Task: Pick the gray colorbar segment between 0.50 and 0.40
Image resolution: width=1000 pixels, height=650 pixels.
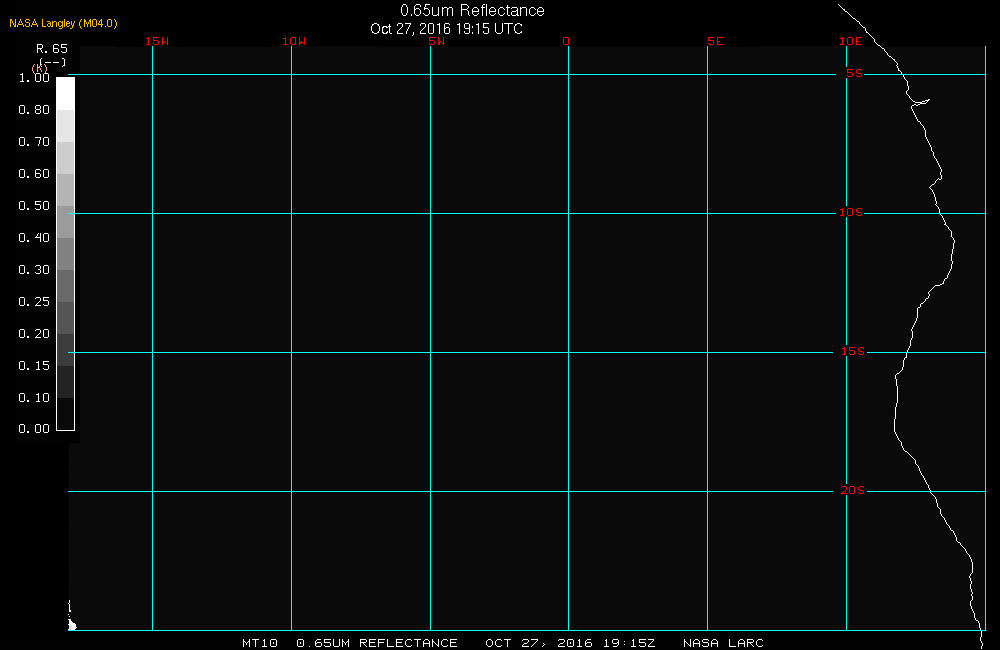Action: point(66,221)
